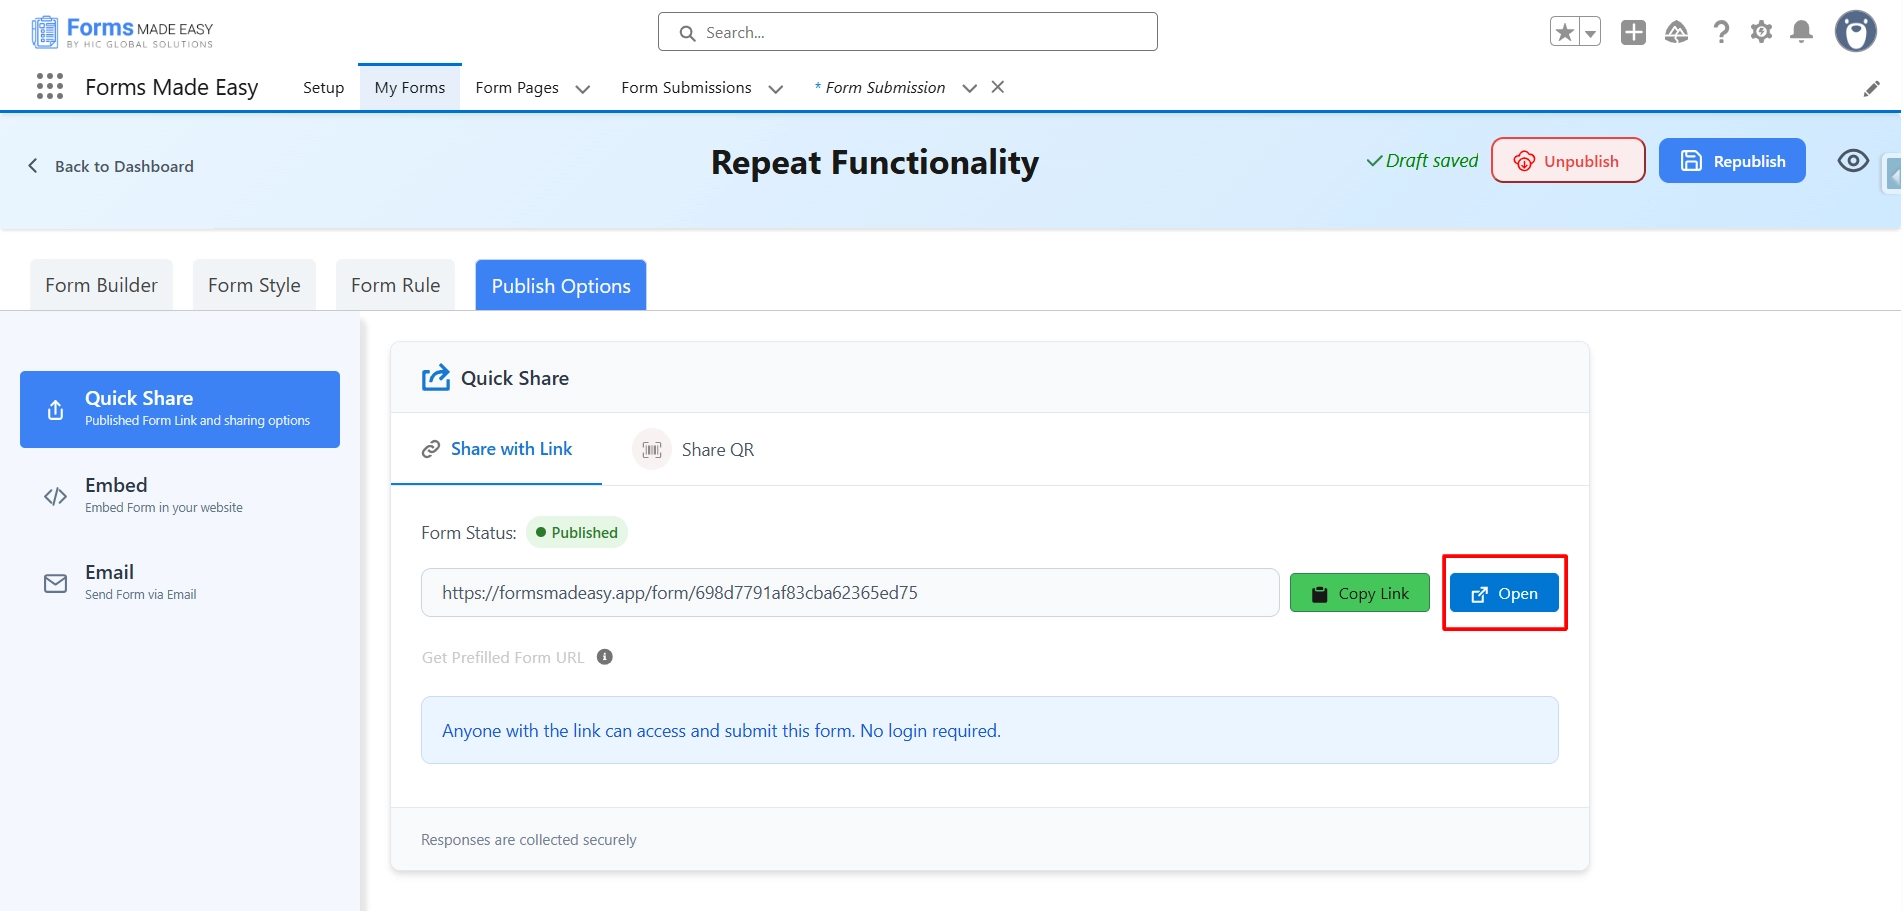
Task: Open the Trailhead guidance icon
Action: coord(1676,32)
